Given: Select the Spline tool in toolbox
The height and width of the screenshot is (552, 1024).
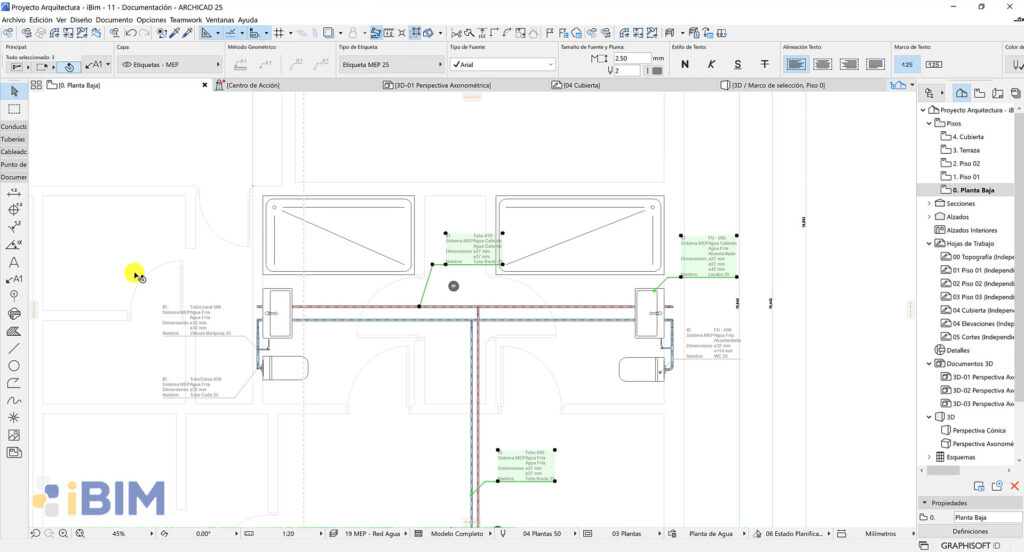Looking at the screenshot, I should (x=14, y=400).
